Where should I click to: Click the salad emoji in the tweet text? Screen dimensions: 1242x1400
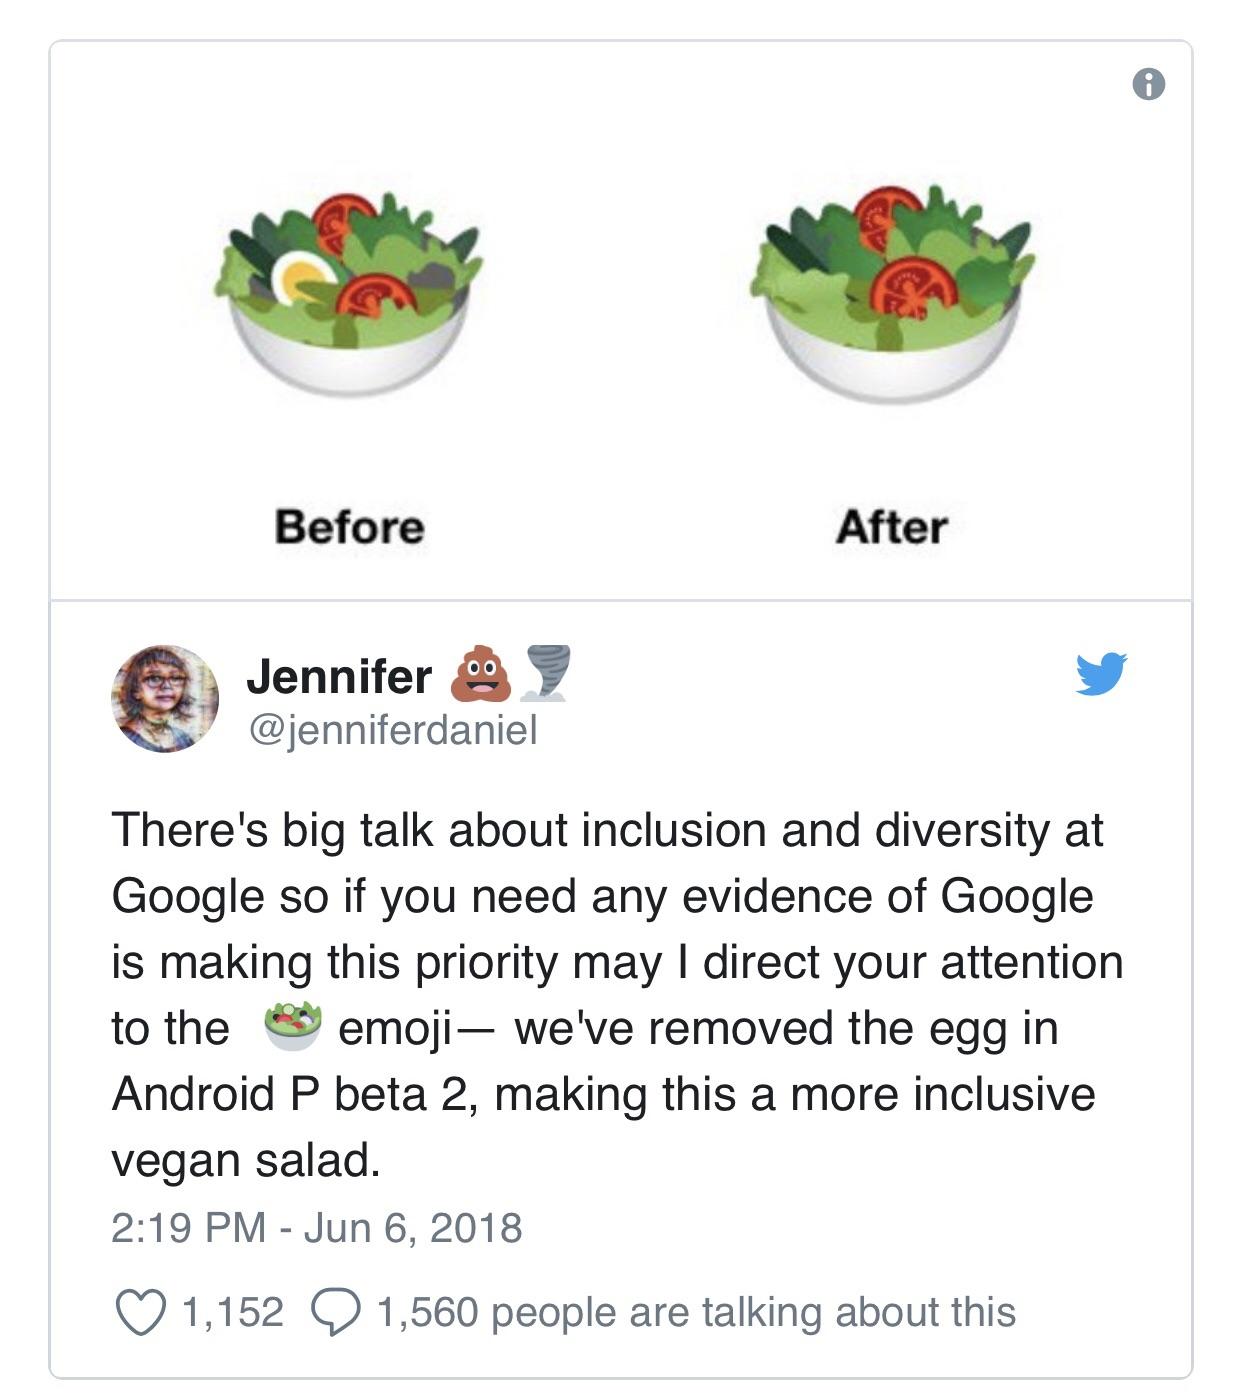pos(294,1025)
